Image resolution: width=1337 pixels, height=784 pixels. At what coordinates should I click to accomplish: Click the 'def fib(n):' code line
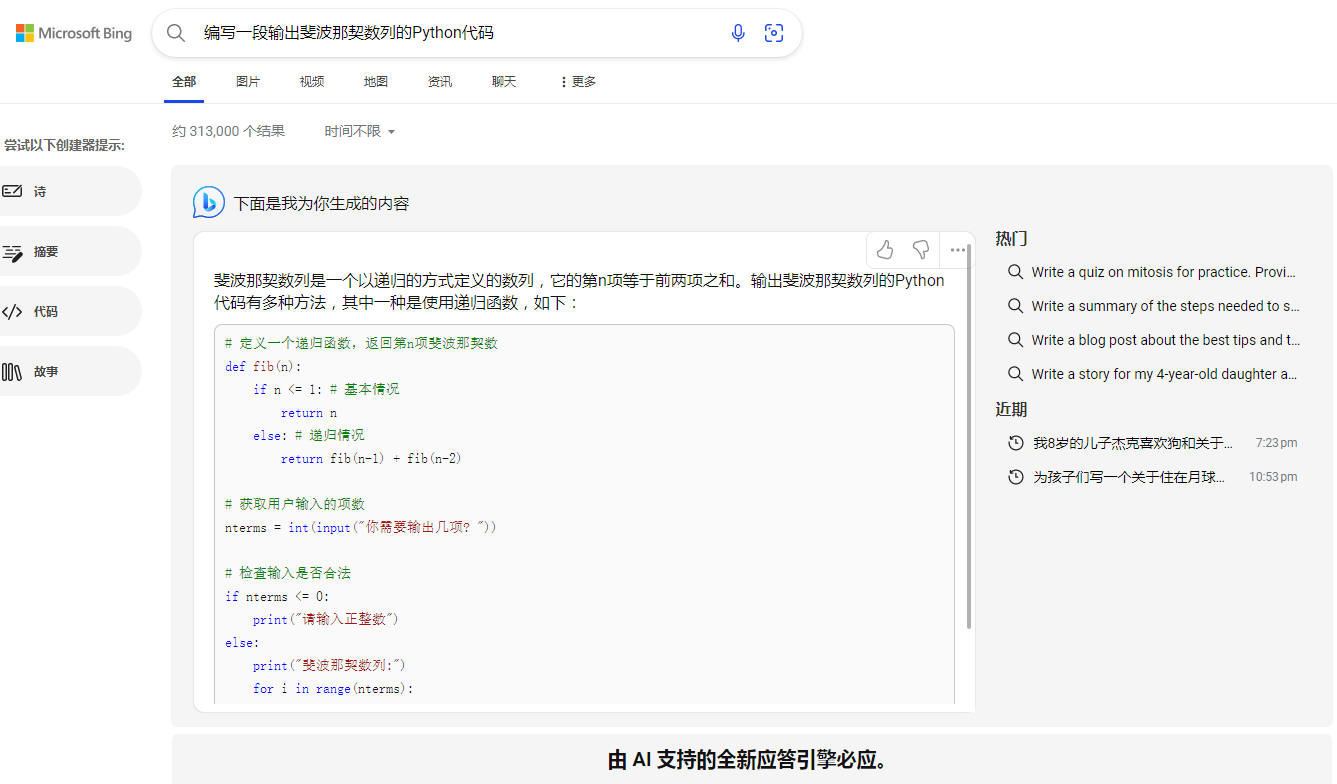pos(263,367)
